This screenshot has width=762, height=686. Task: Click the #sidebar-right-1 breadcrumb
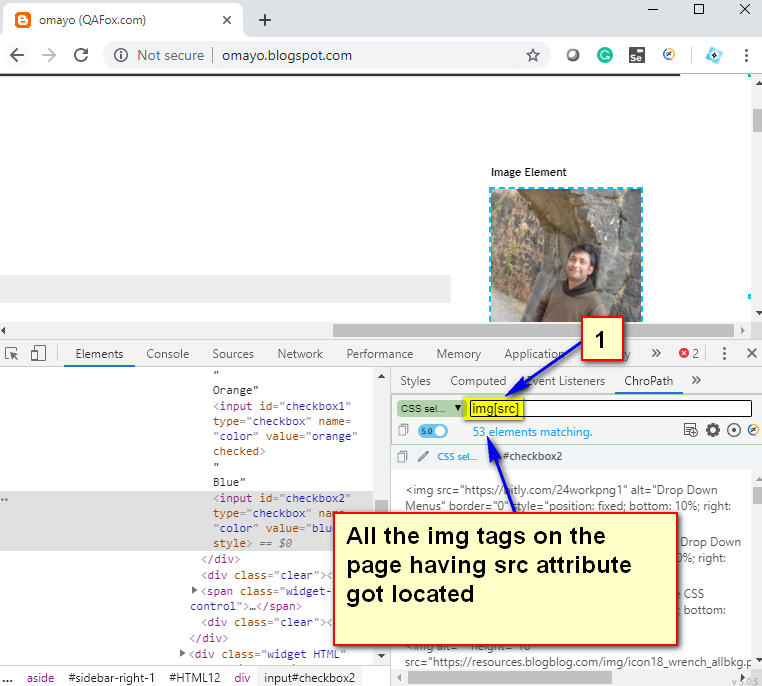point(111,677)
